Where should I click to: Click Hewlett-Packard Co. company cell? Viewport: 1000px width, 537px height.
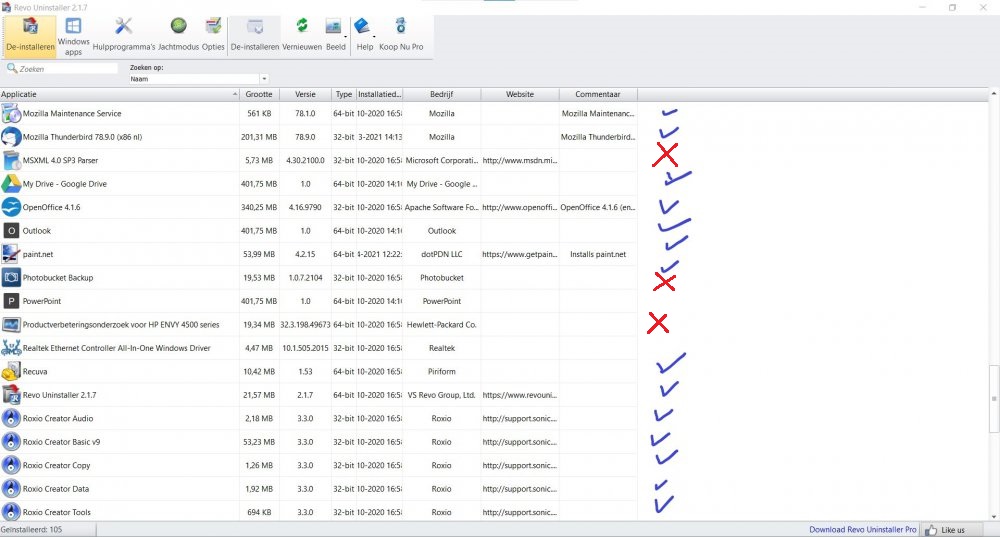point(441,325)
